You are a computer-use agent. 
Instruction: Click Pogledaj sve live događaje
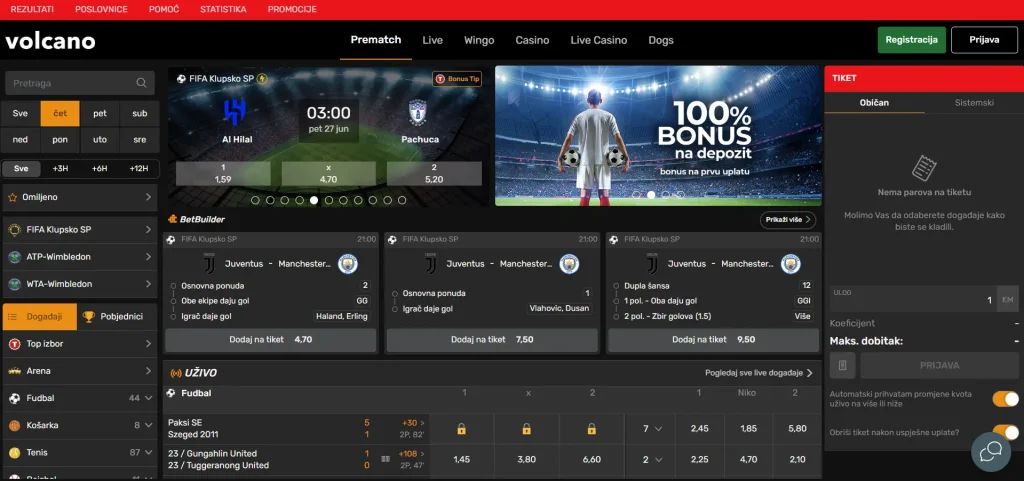(x=759, y=373)
